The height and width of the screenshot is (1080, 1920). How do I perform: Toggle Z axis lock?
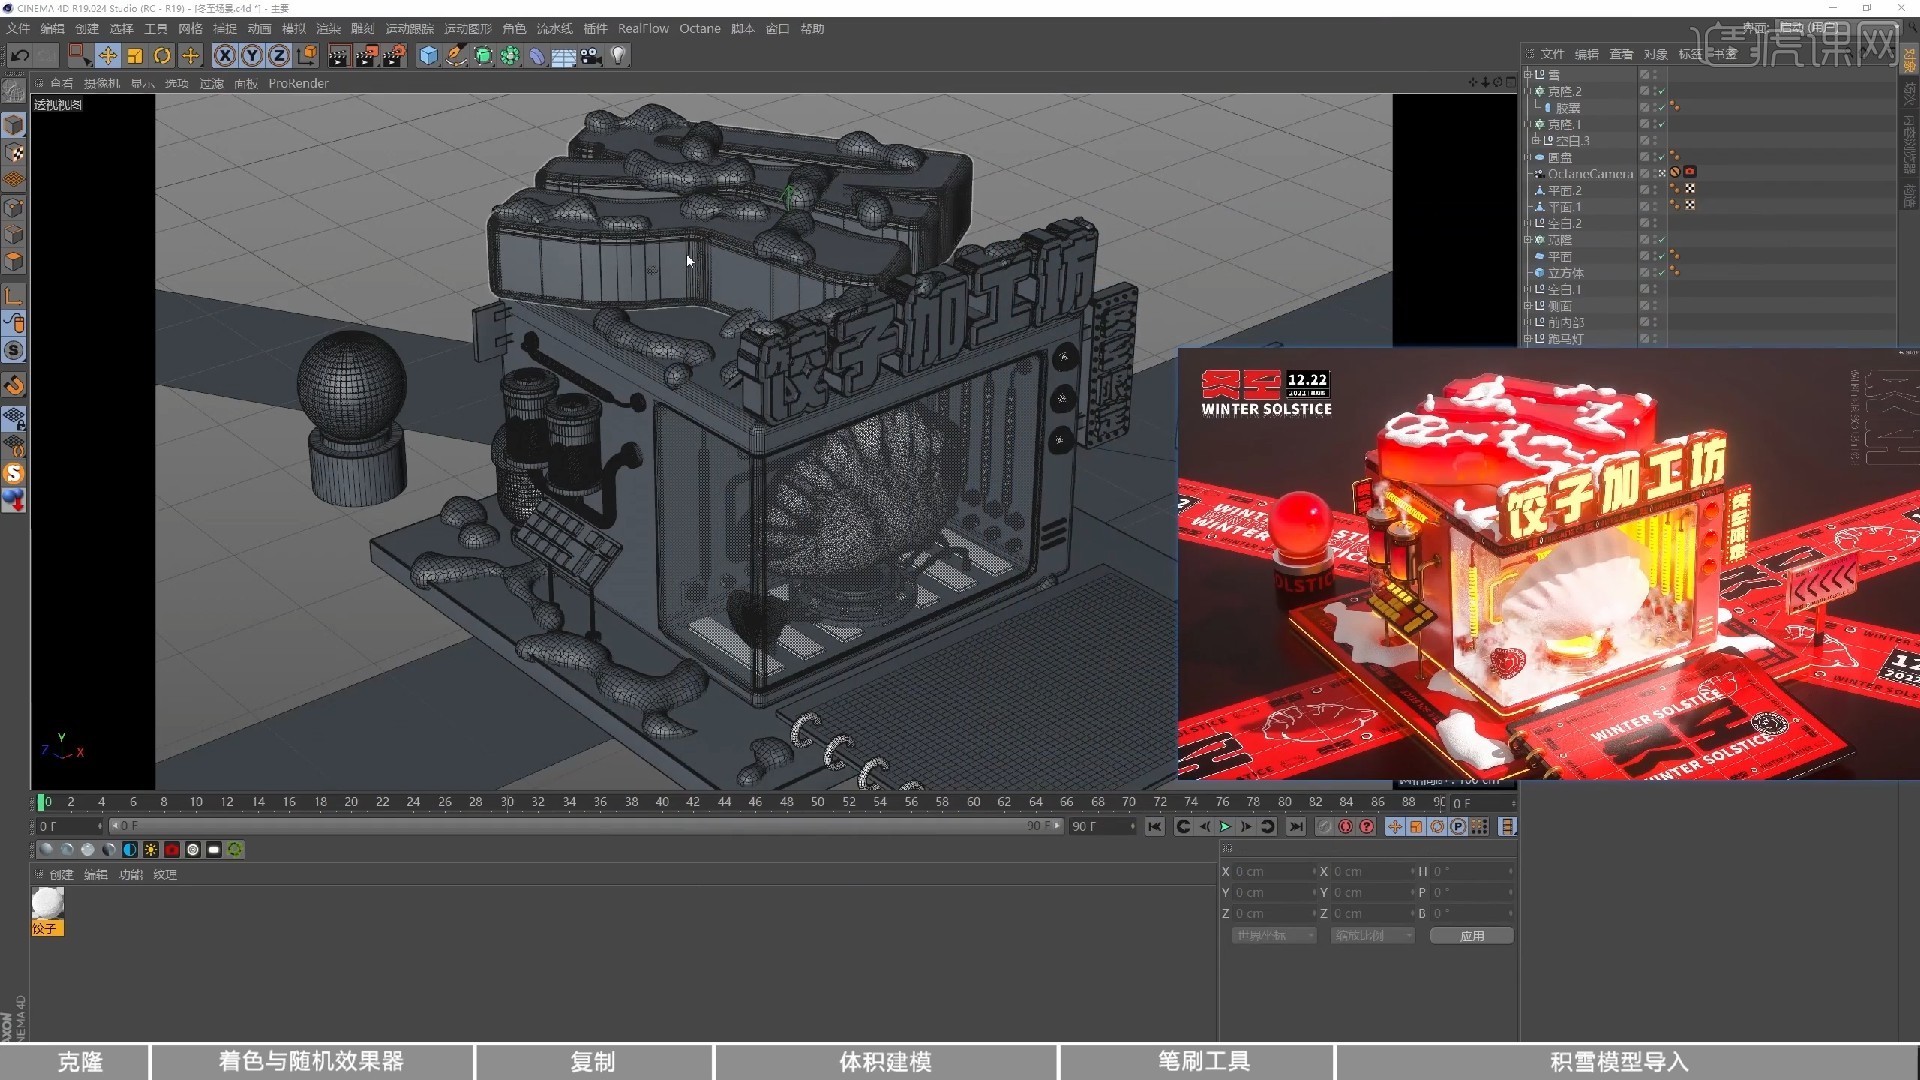pyautogui.click(x=279, y=56)
